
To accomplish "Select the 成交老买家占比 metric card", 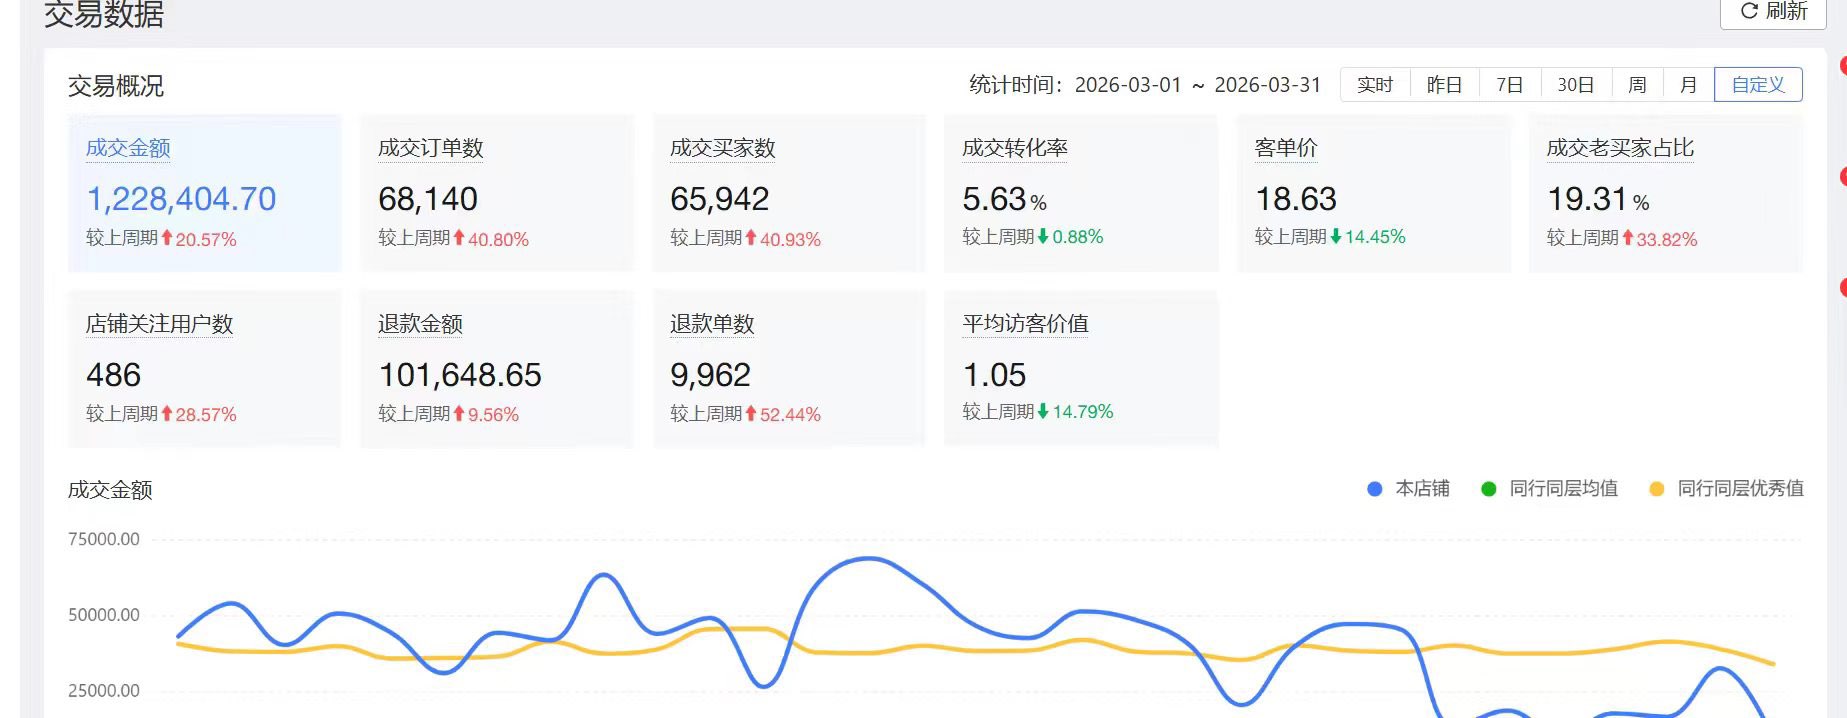I will tap(1666, 193).
